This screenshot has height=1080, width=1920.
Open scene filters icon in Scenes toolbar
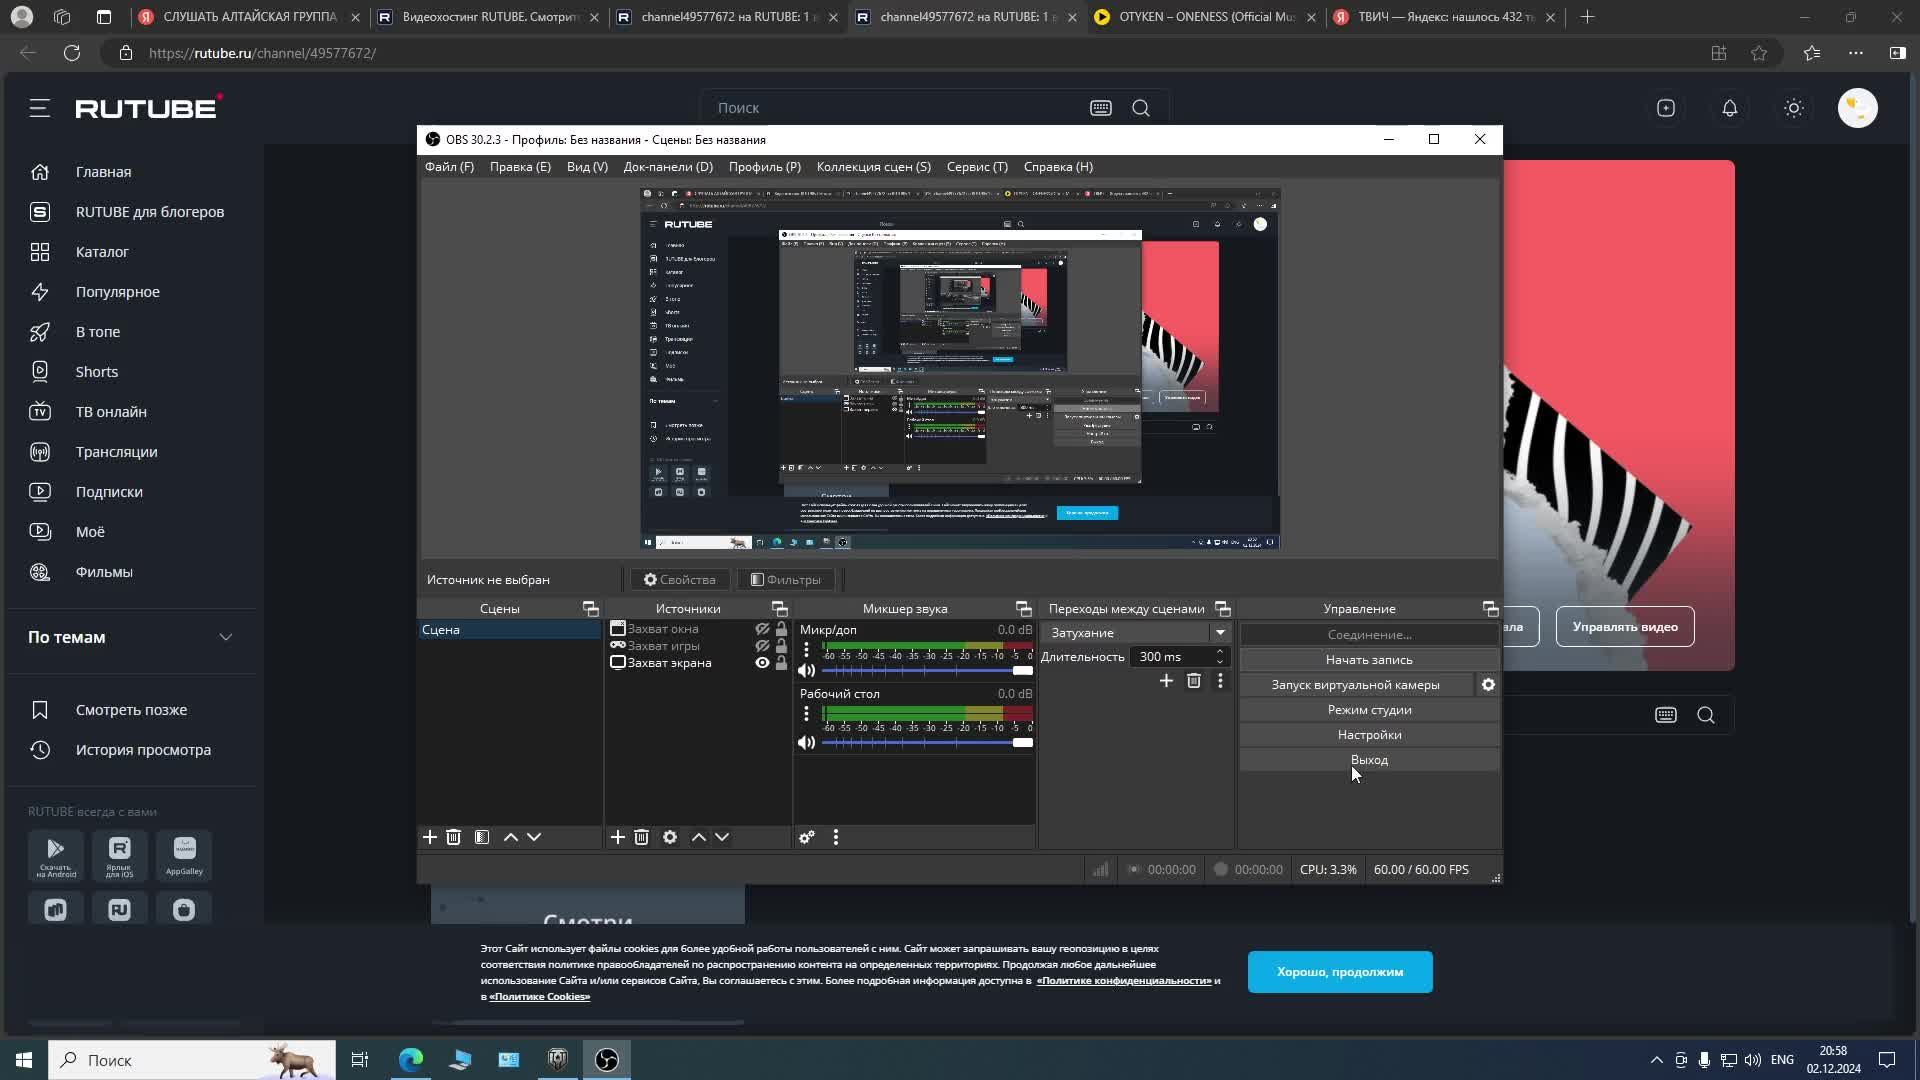click(x=482, y=837)
